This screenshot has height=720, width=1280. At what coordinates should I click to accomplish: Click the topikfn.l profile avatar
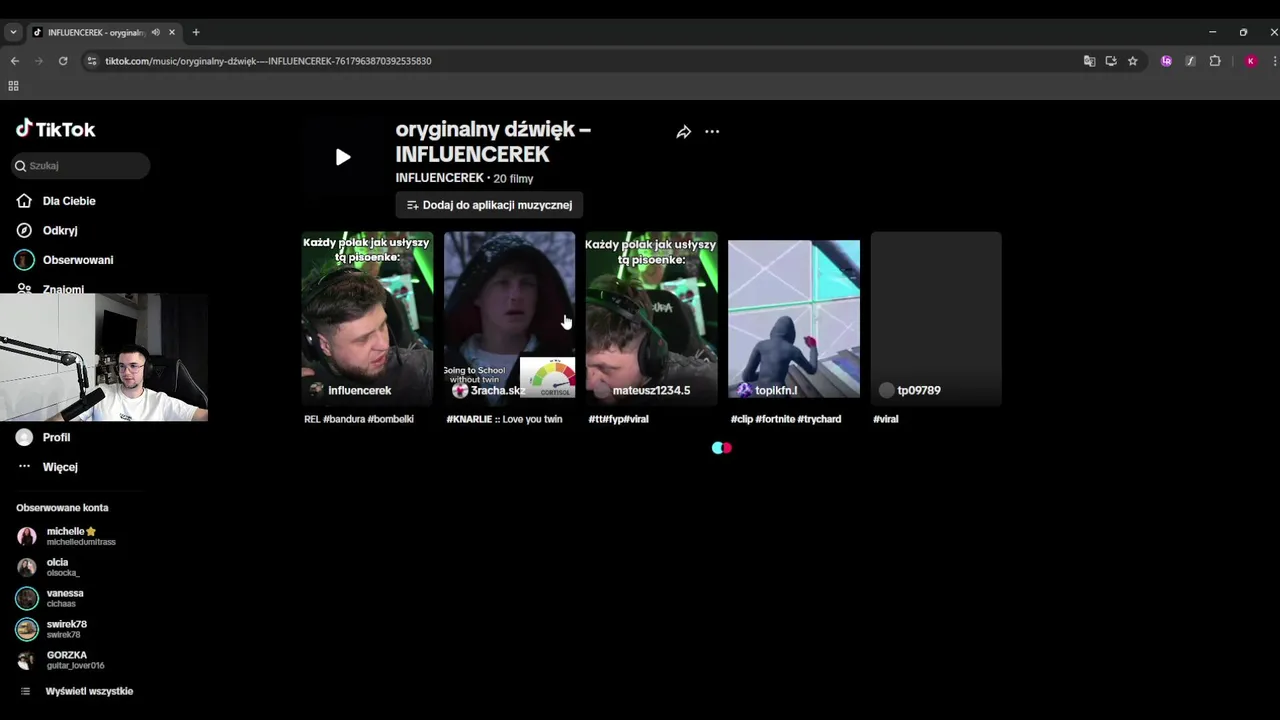pos(744,390)
